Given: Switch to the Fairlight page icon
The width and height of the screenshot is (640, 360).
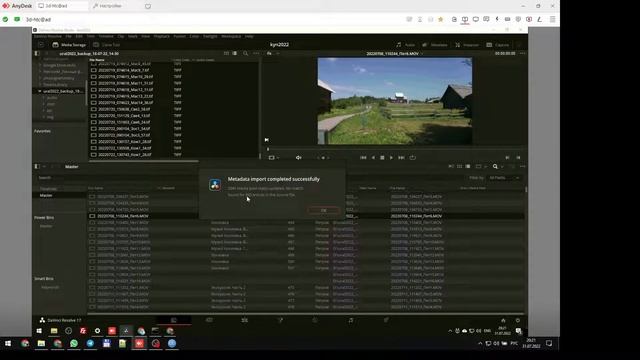Looking at the screenshot, I should coord(351,320).
